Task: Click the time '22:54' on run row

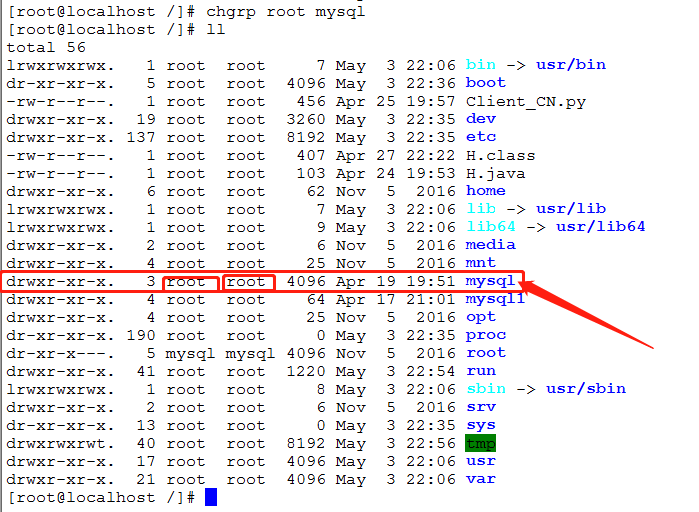Action: [431, 371]
